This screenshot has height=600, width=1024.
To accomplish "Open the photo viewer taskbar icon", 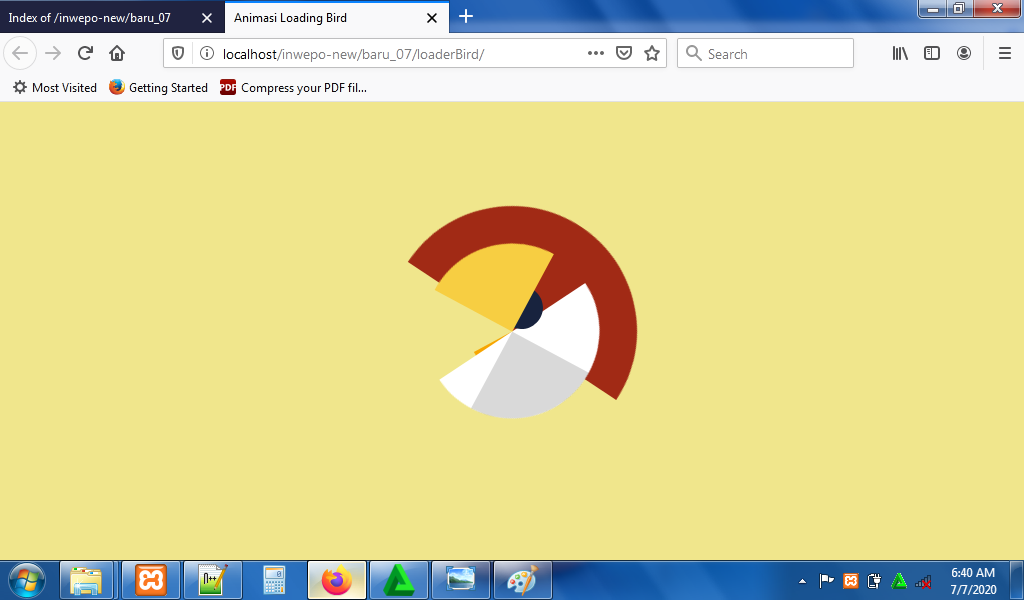I will coord(461,580).
